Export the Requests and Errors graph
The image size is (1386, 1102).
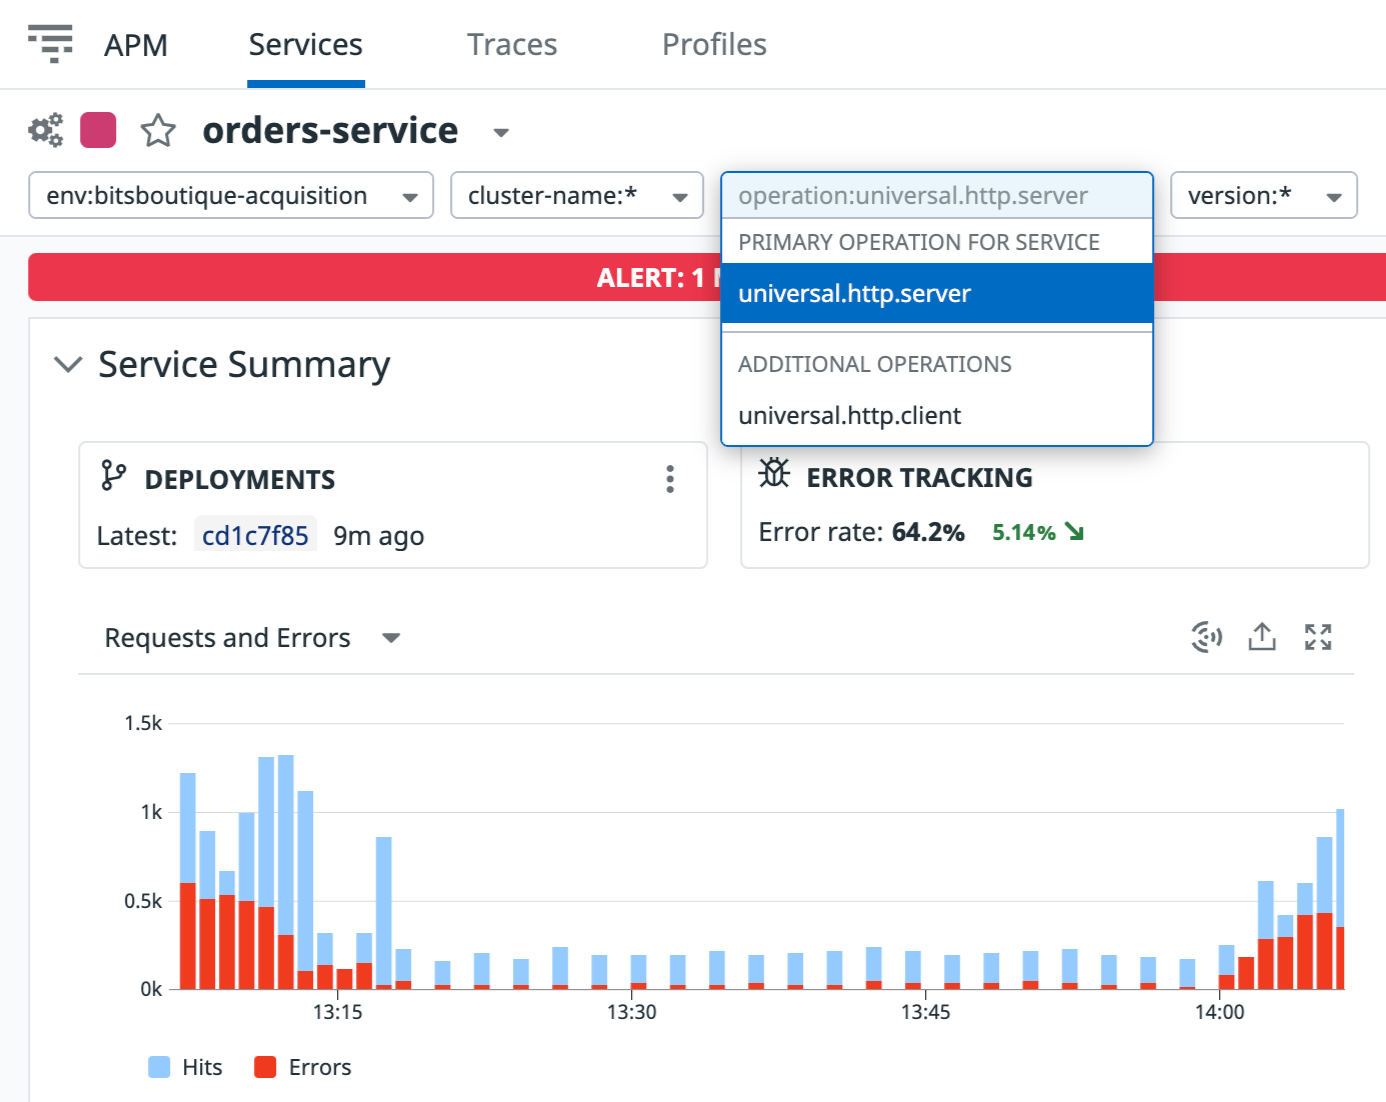click(1262, 636)
